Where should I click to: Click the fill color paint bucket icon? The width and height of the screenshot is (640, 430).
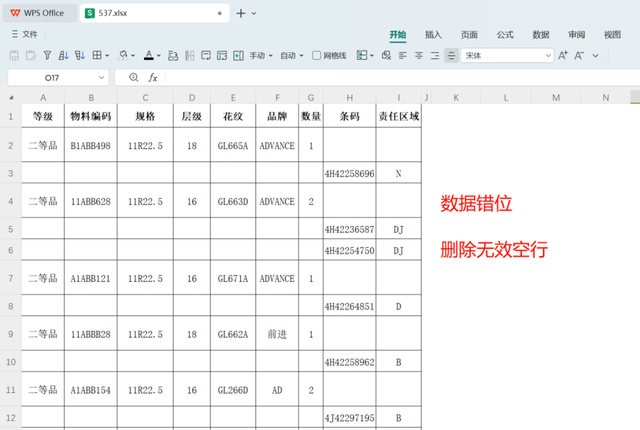(x=123, y=55)
